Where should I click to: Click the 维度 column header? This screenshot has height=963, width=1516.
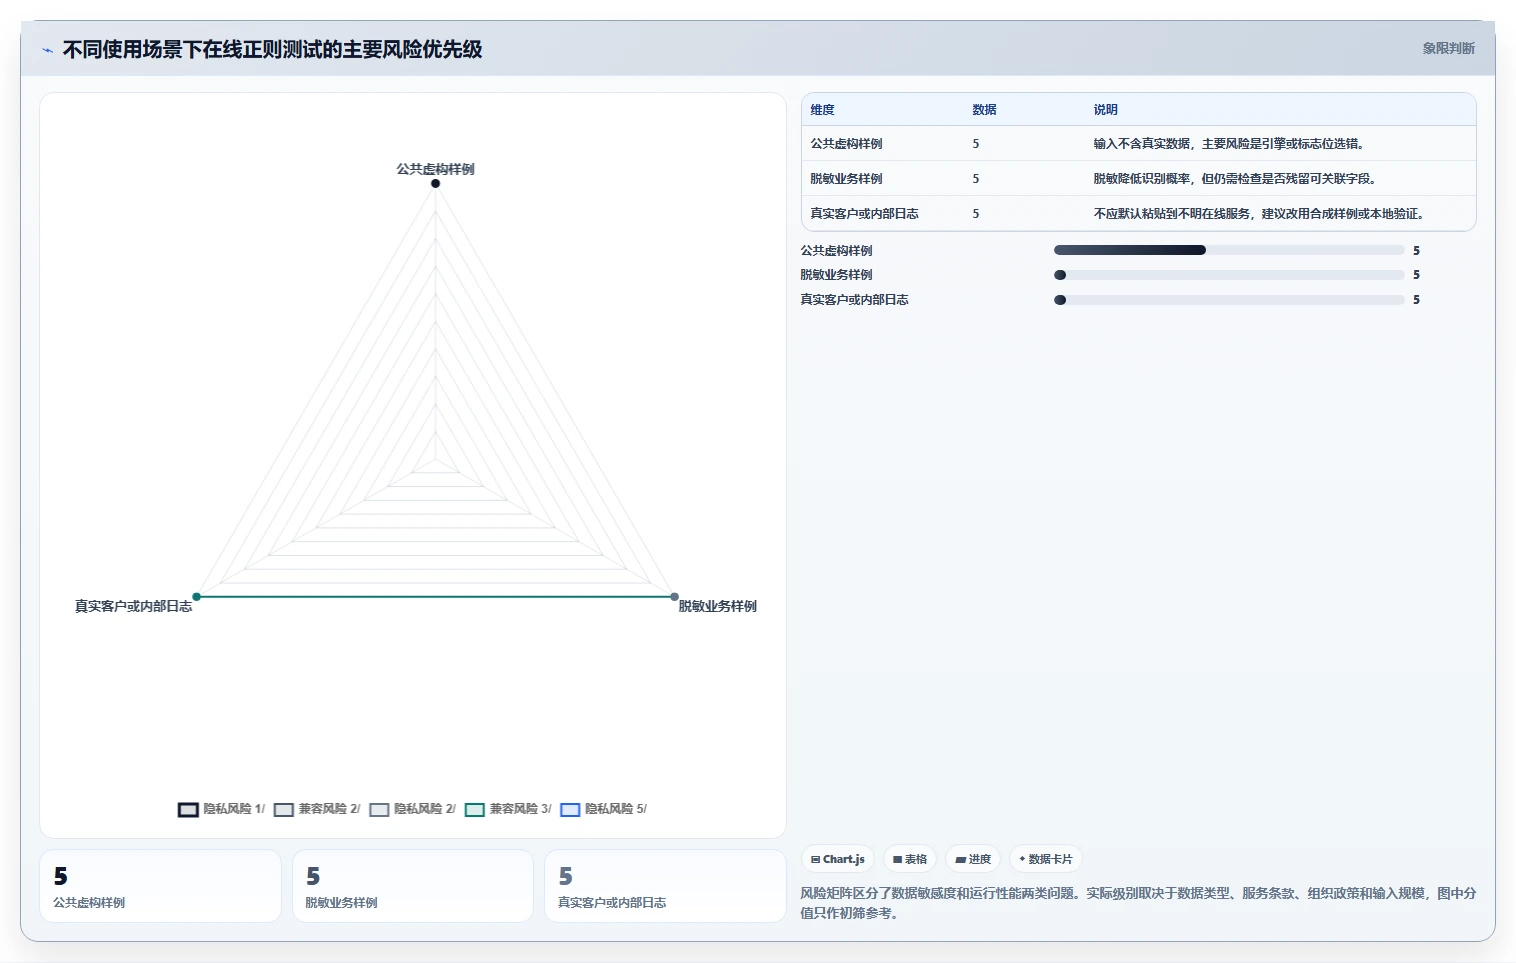(x=822, y=110)
